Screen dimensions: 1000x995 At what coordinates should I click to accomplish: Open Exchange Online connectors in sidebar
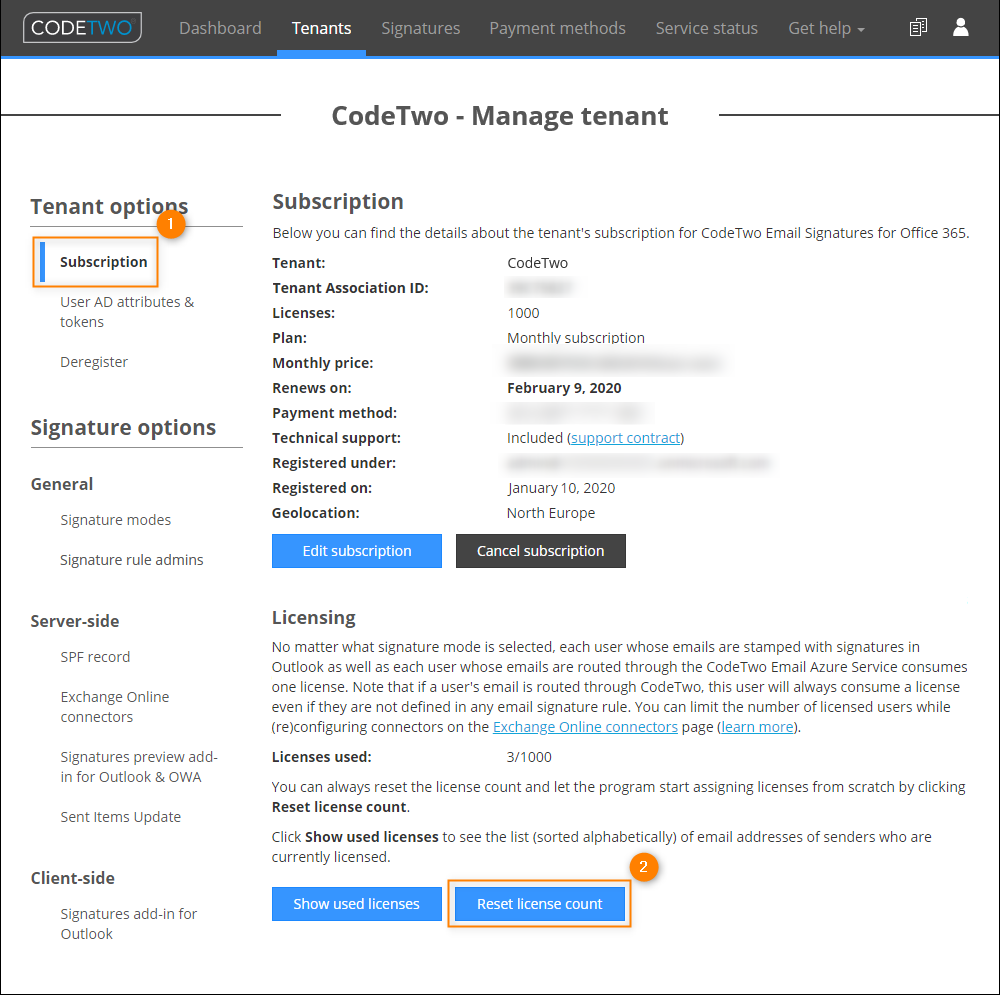115,706
